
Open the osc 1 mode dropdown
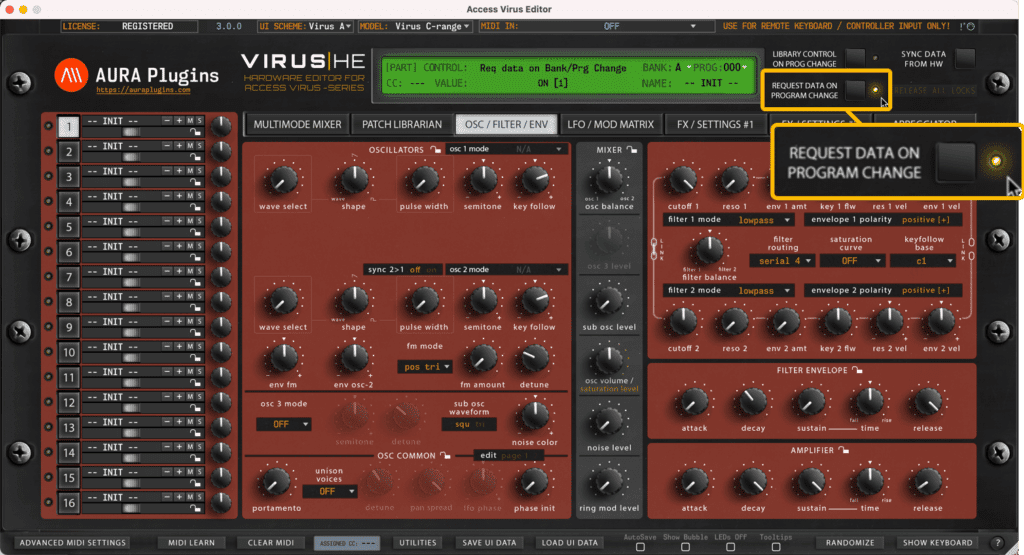pos(506,149)
